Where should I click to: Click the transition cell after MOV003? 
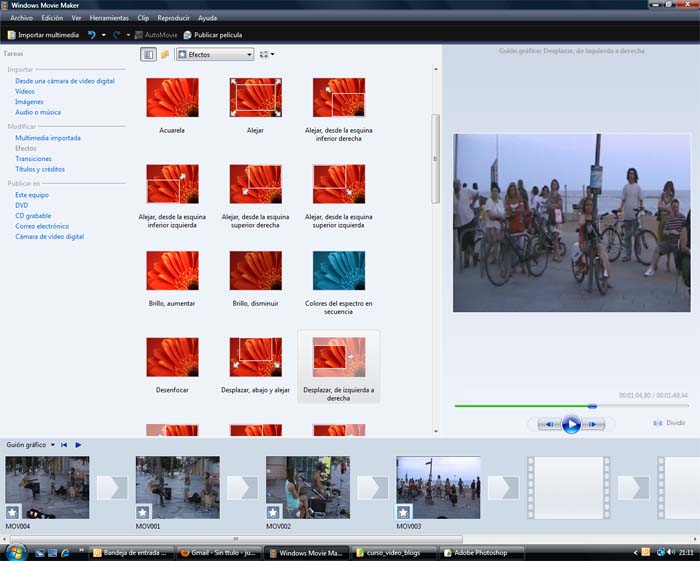click(x=503, y=488)
